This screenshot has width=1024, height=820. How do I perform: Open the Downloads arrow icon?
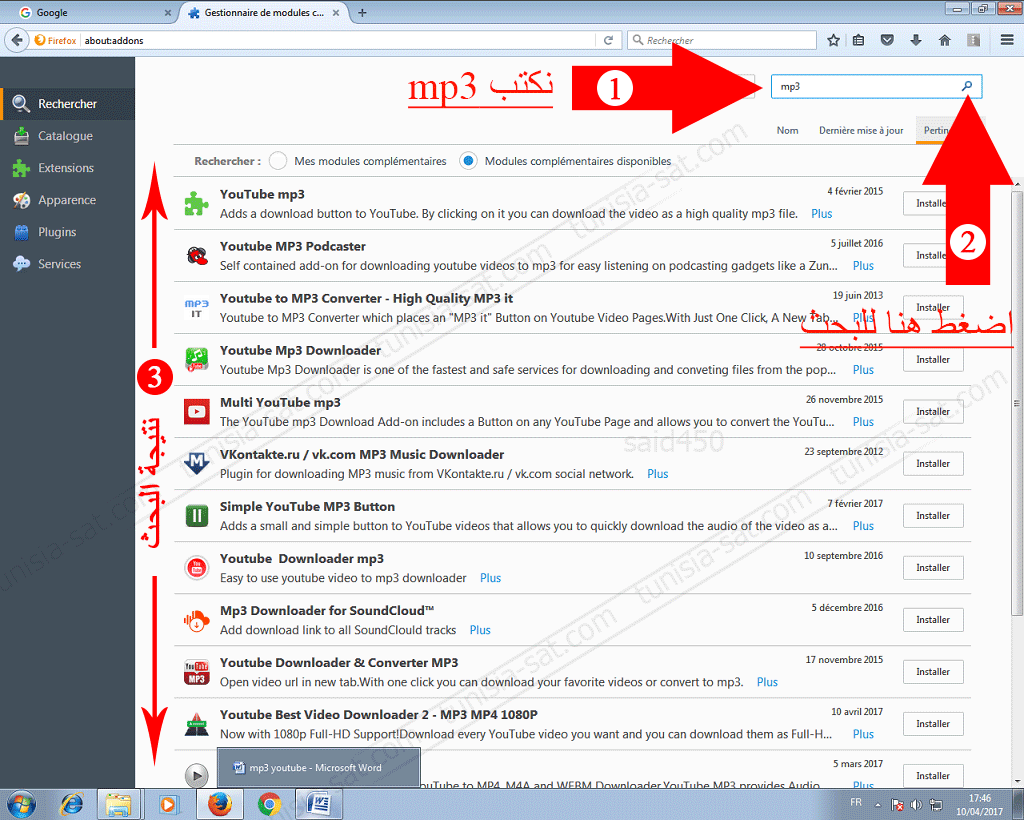pos(916,40)
